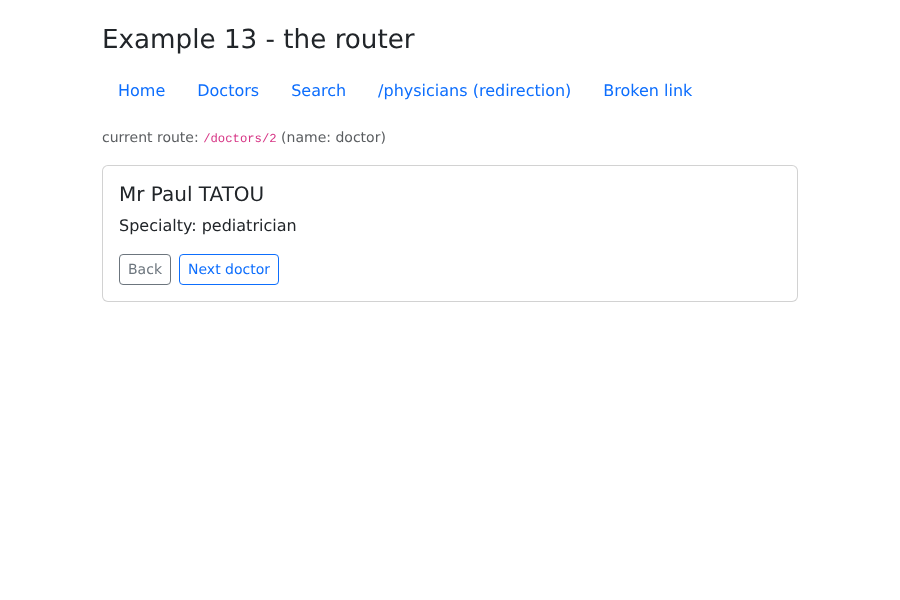Click the word 'pediatrician' in the card
Screen dimensions: 900x600
pyautogui.click(x=249, y=226)
